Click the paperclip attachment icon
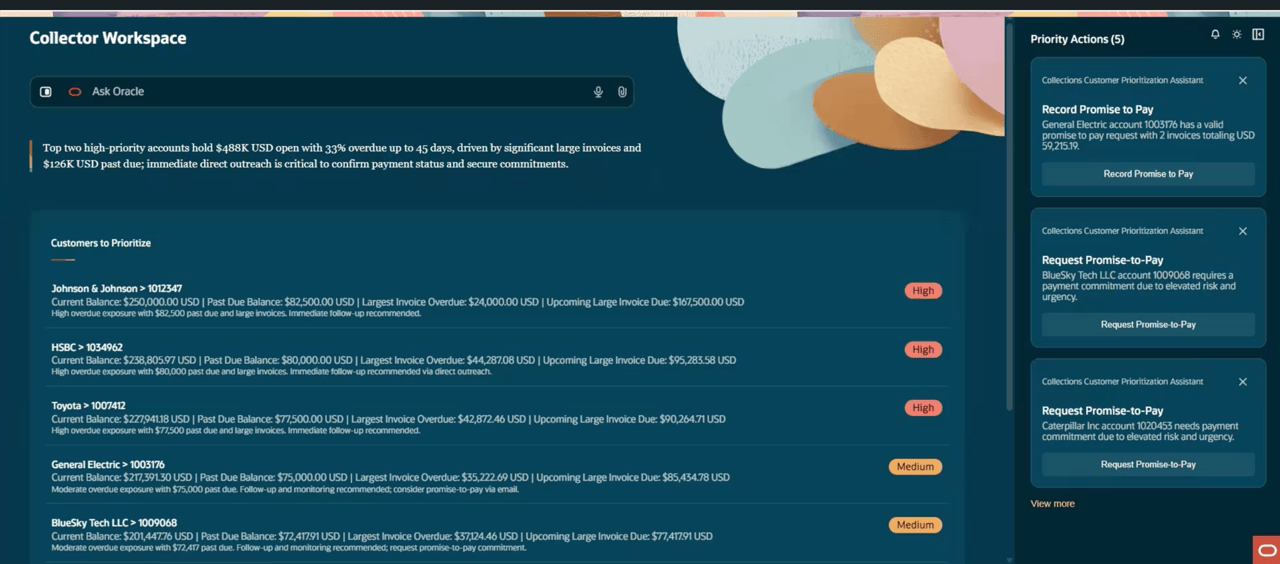This screenshot has width=1280, height=564. tap(622, 92)
